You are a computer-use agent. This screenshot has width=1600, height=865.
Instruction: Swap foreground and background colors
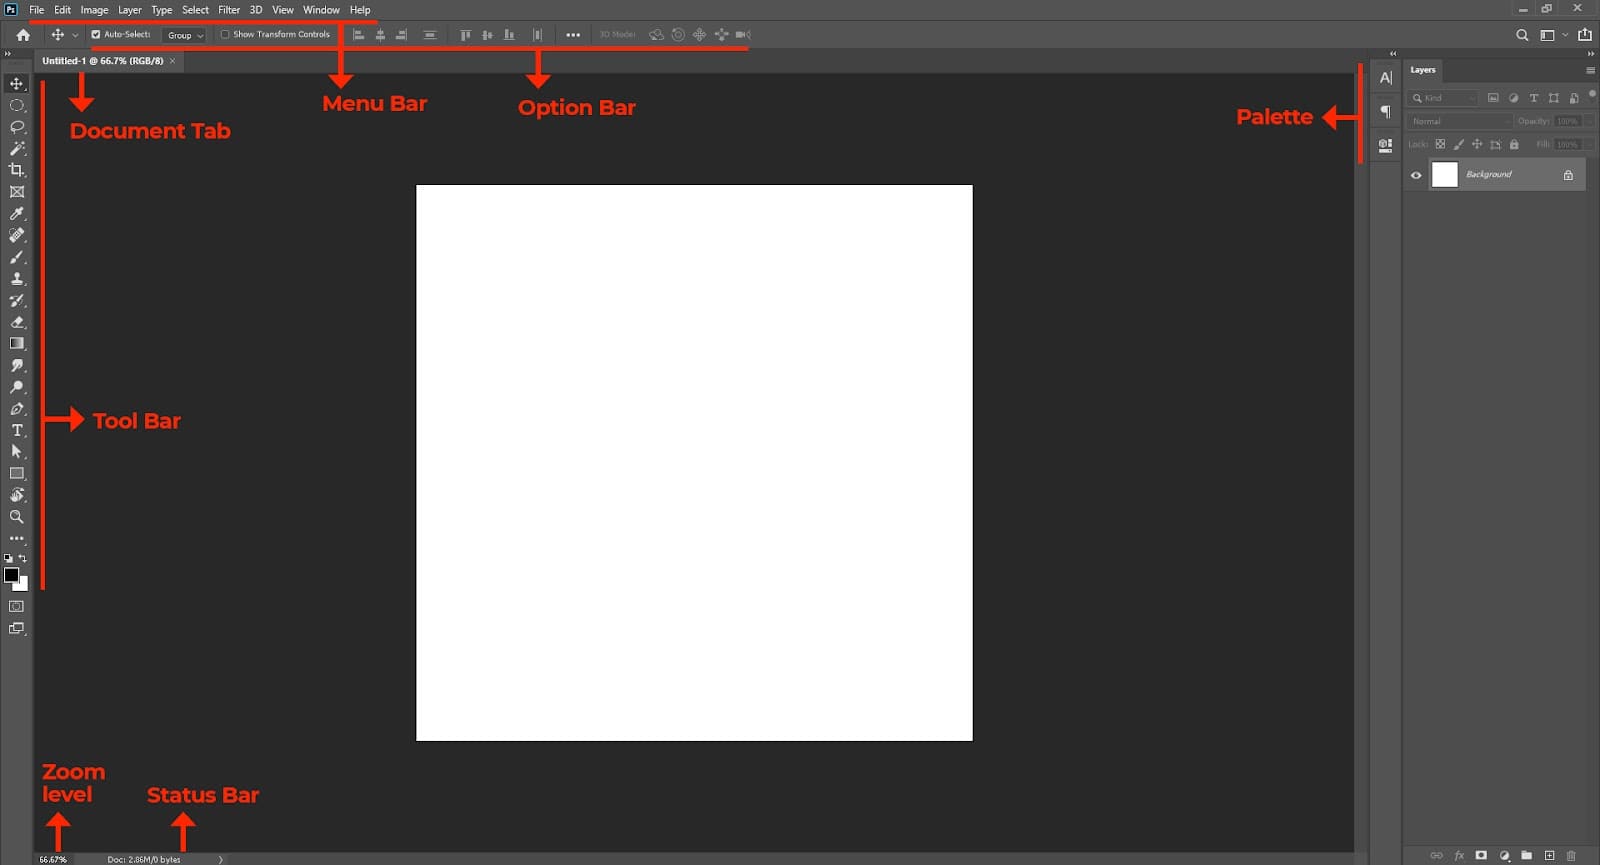click(x=23, y=558)
